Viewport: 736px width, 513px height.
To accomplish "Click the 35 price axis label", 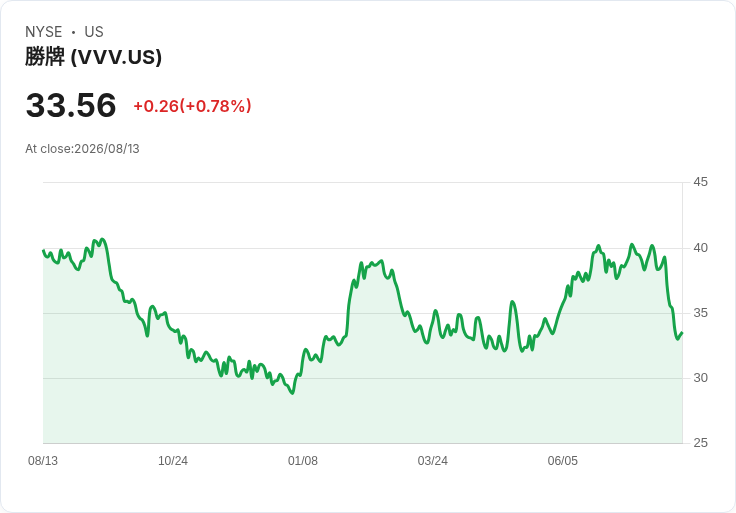I will (700, 313).
